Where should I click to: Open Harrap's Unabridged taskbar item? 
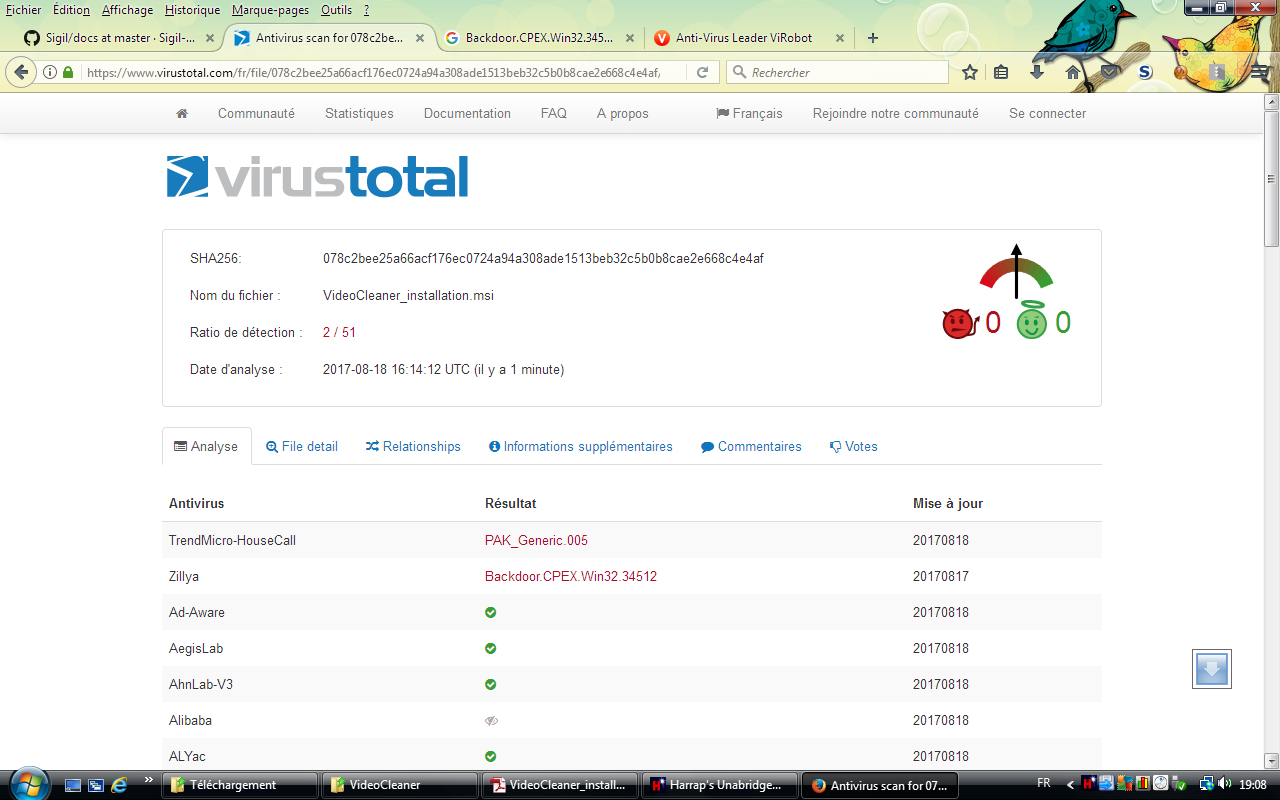click(x=720, y=785)
